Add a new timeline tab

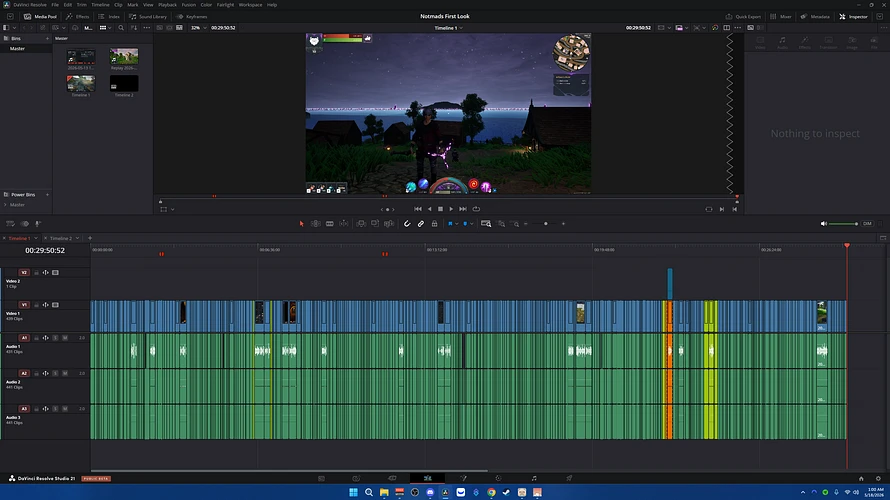pos(90,238)
